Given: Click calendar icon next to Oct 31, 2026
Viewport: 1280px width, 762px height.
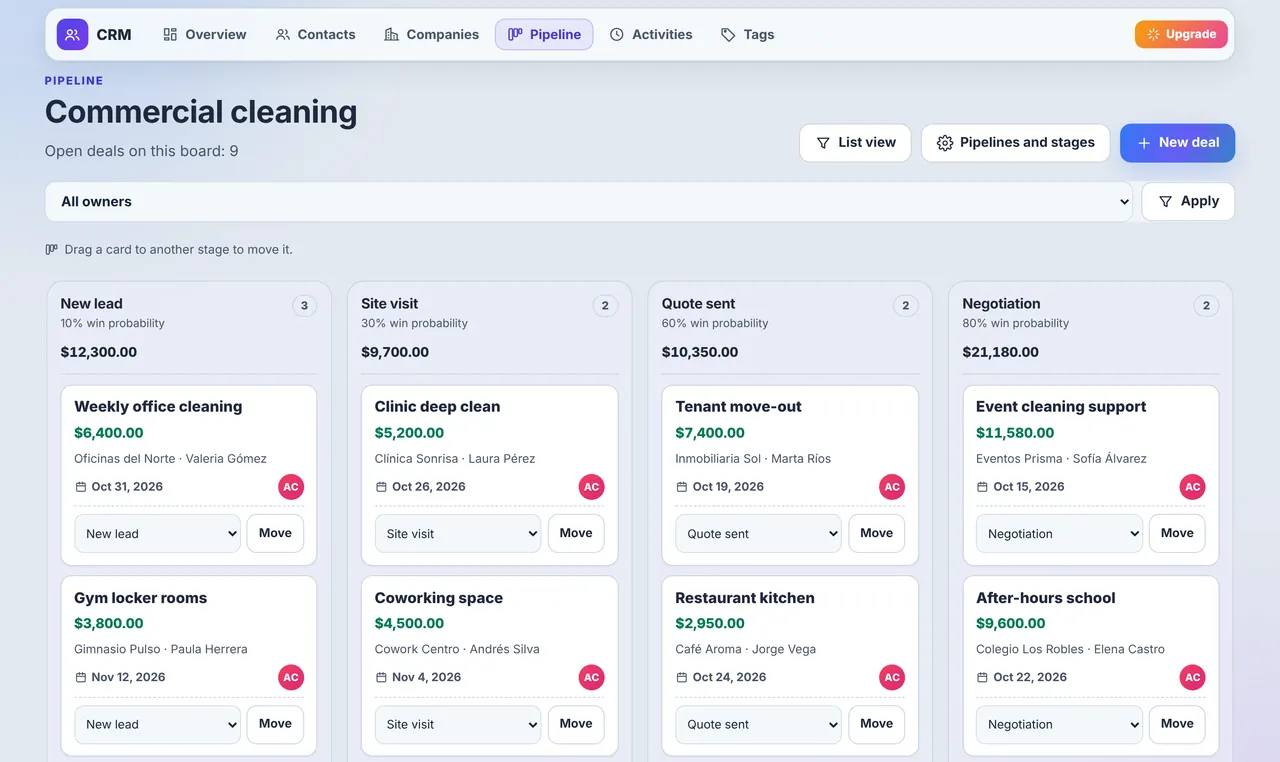Looking at the screenshot, I should point(81,487).
